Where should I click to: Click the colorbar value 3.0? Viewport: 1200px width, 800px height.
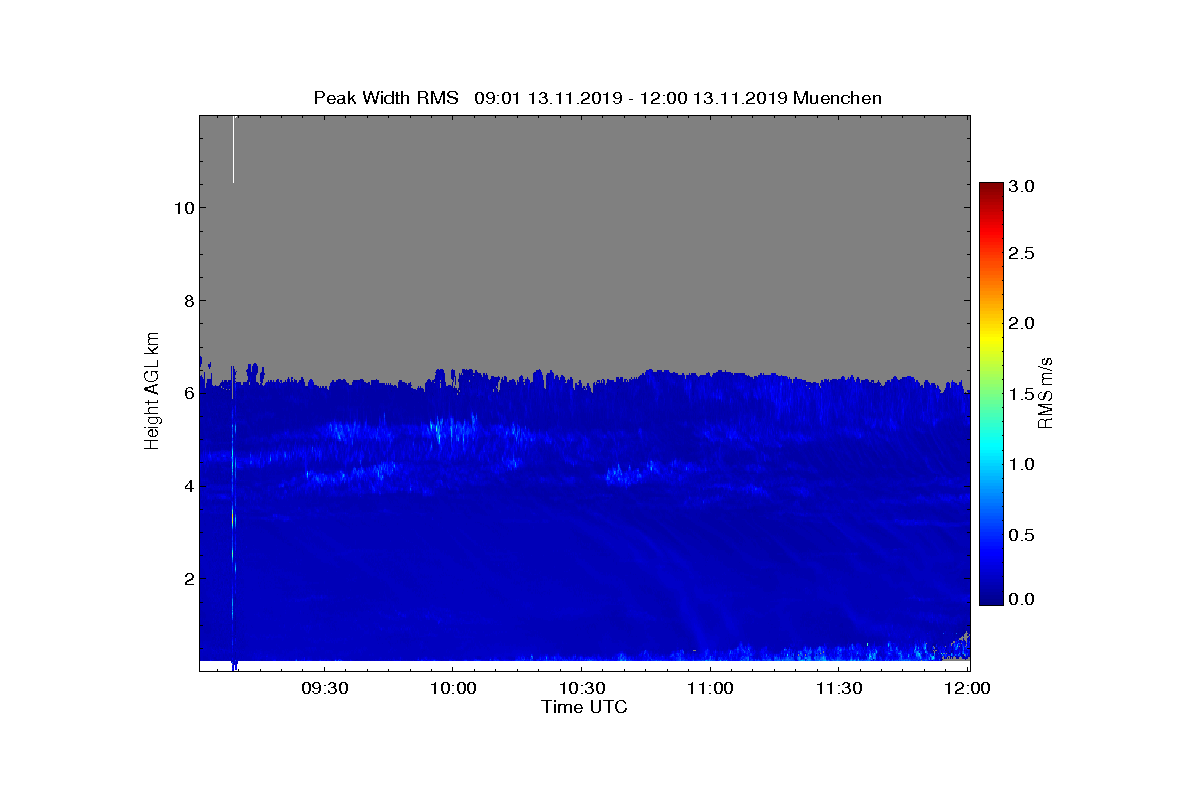pyautogui.click(x=1022, y=187)
